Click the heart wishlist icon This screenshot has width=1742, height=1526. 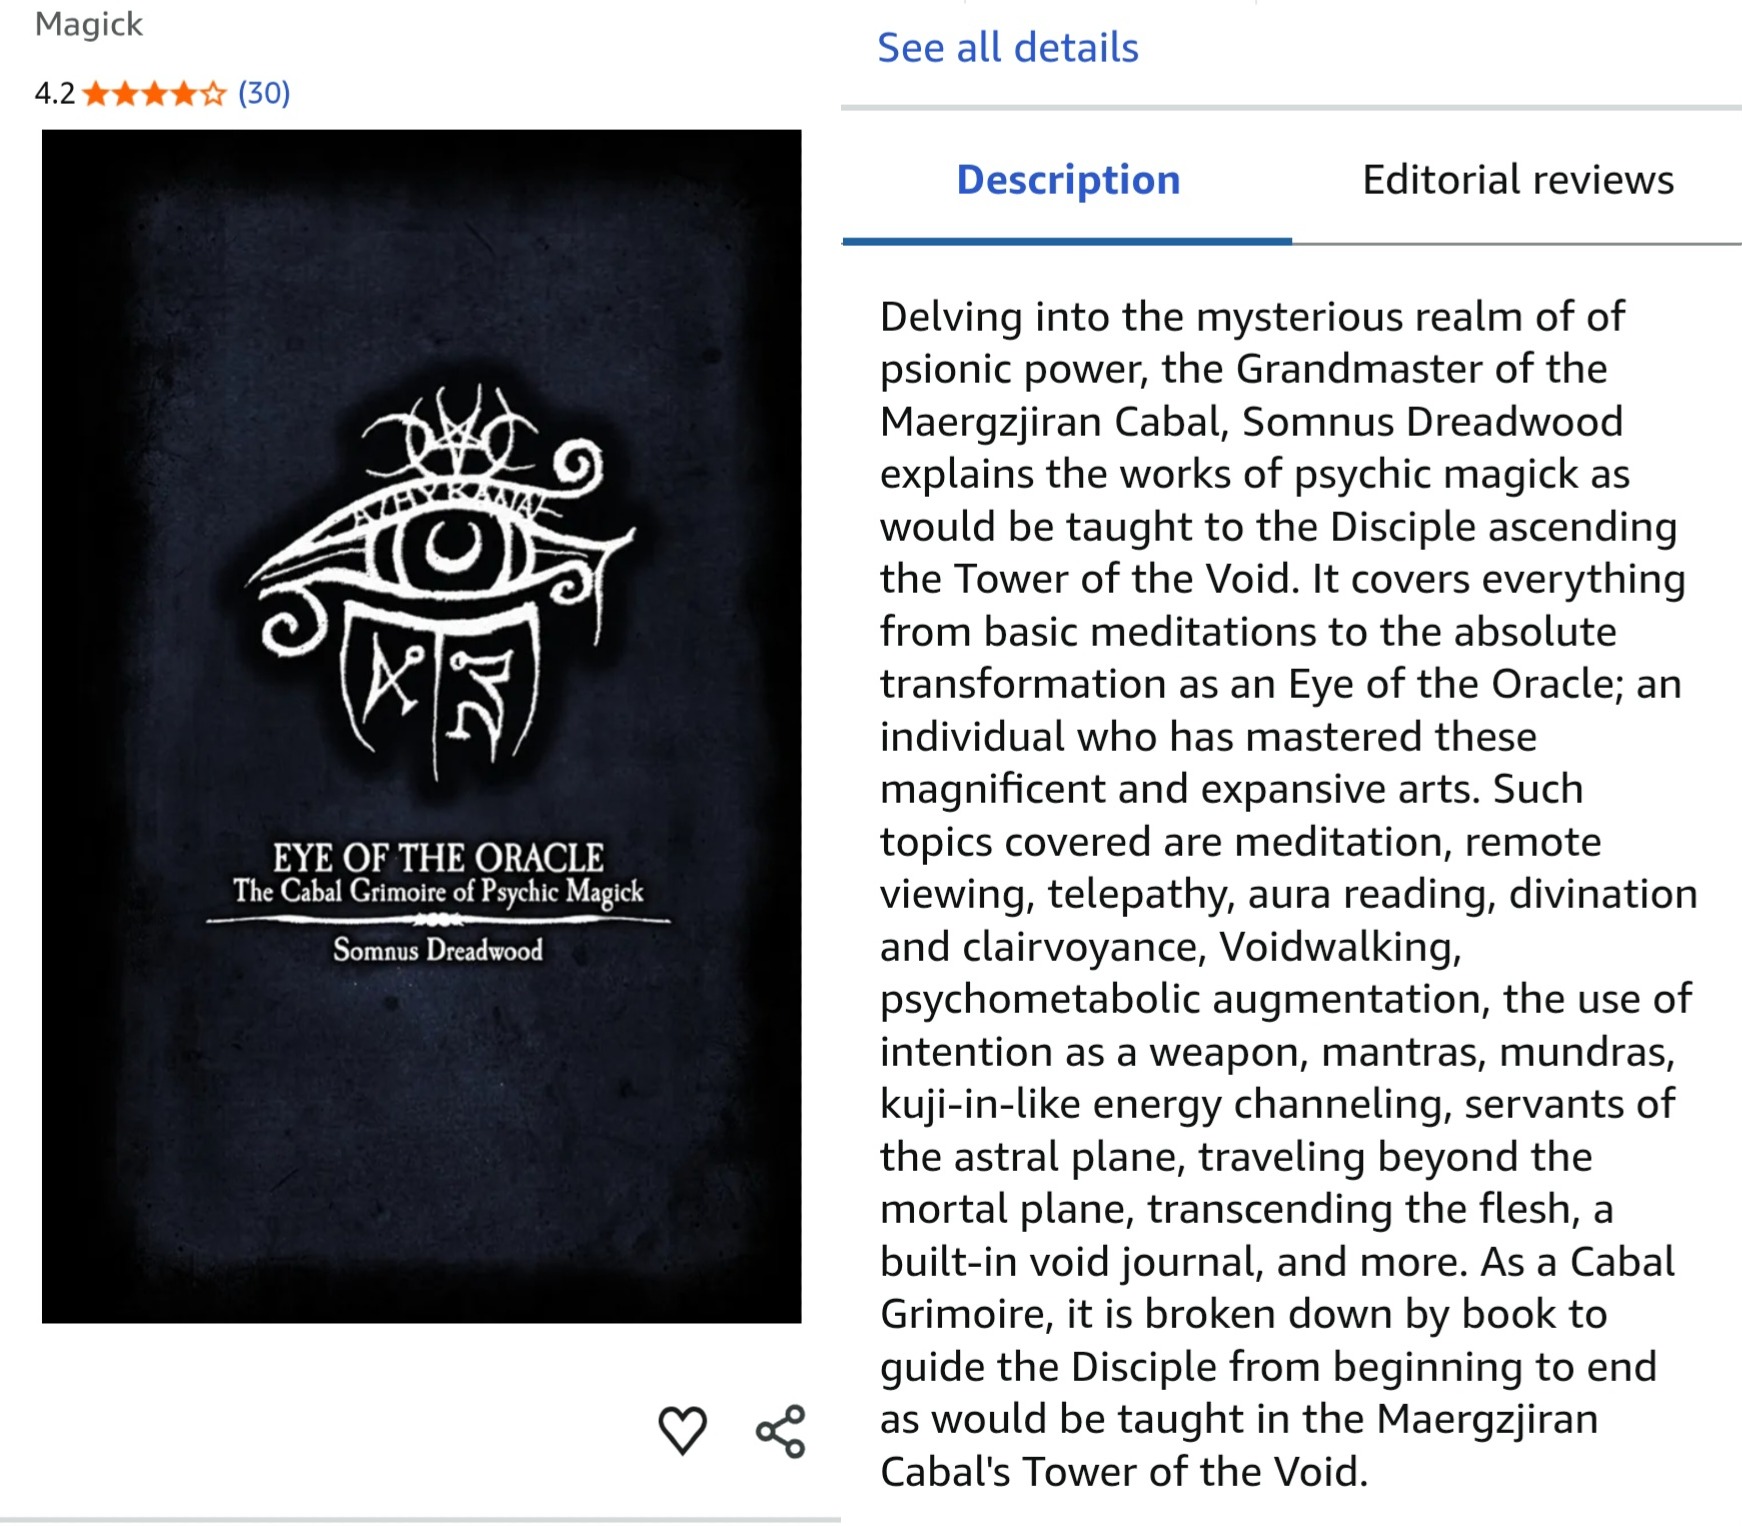[x=682, y=1430]
